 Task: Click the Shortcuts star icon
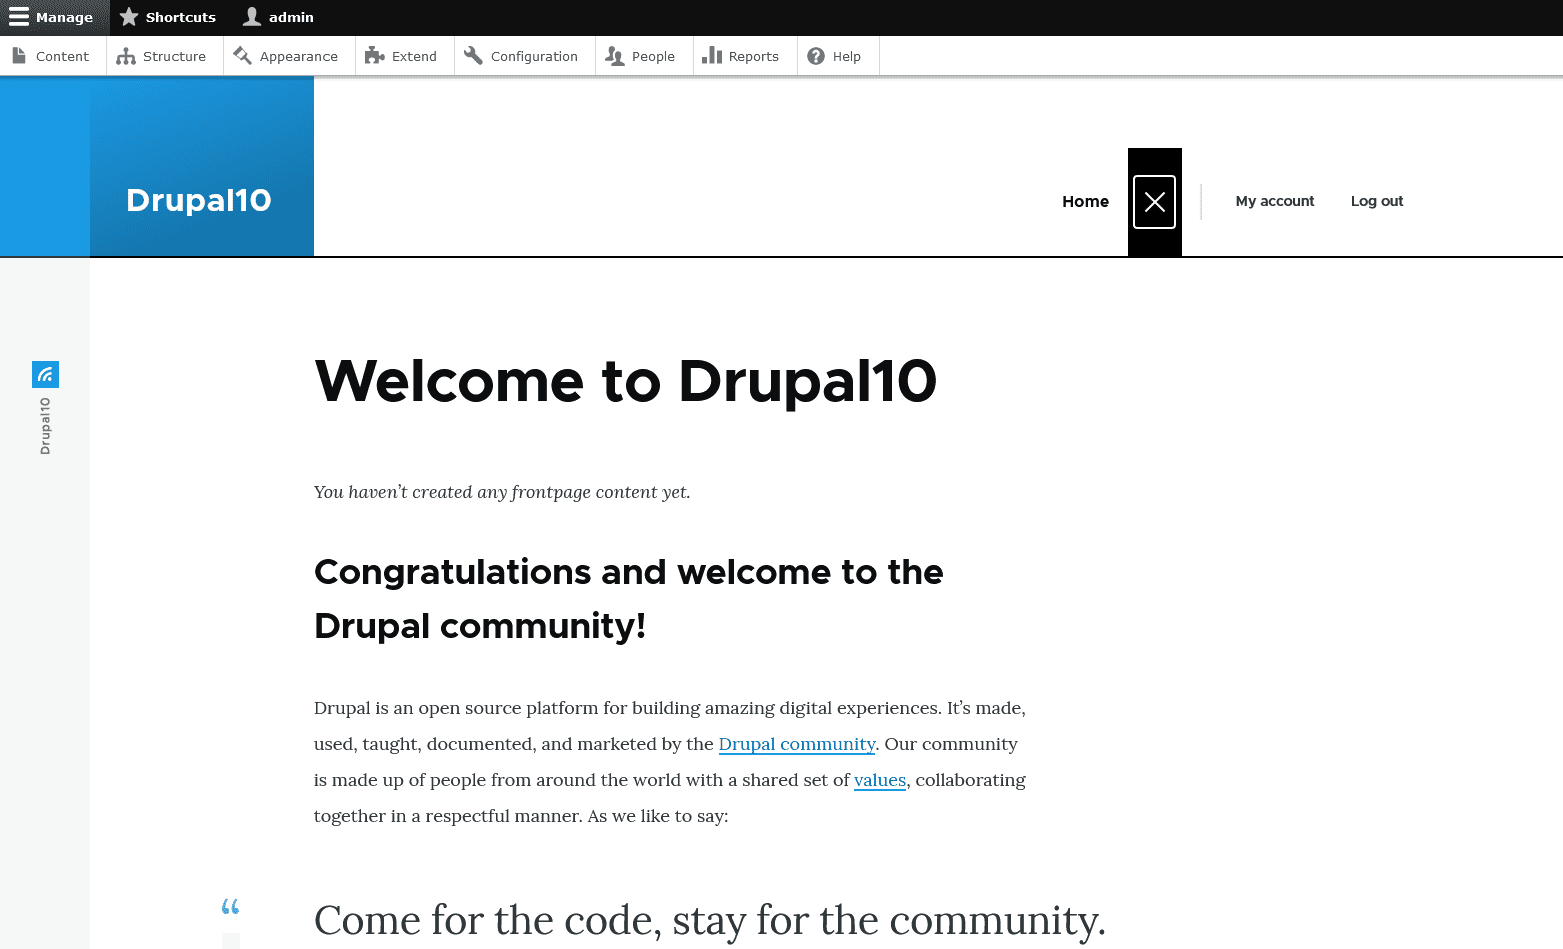coord(128,16)
